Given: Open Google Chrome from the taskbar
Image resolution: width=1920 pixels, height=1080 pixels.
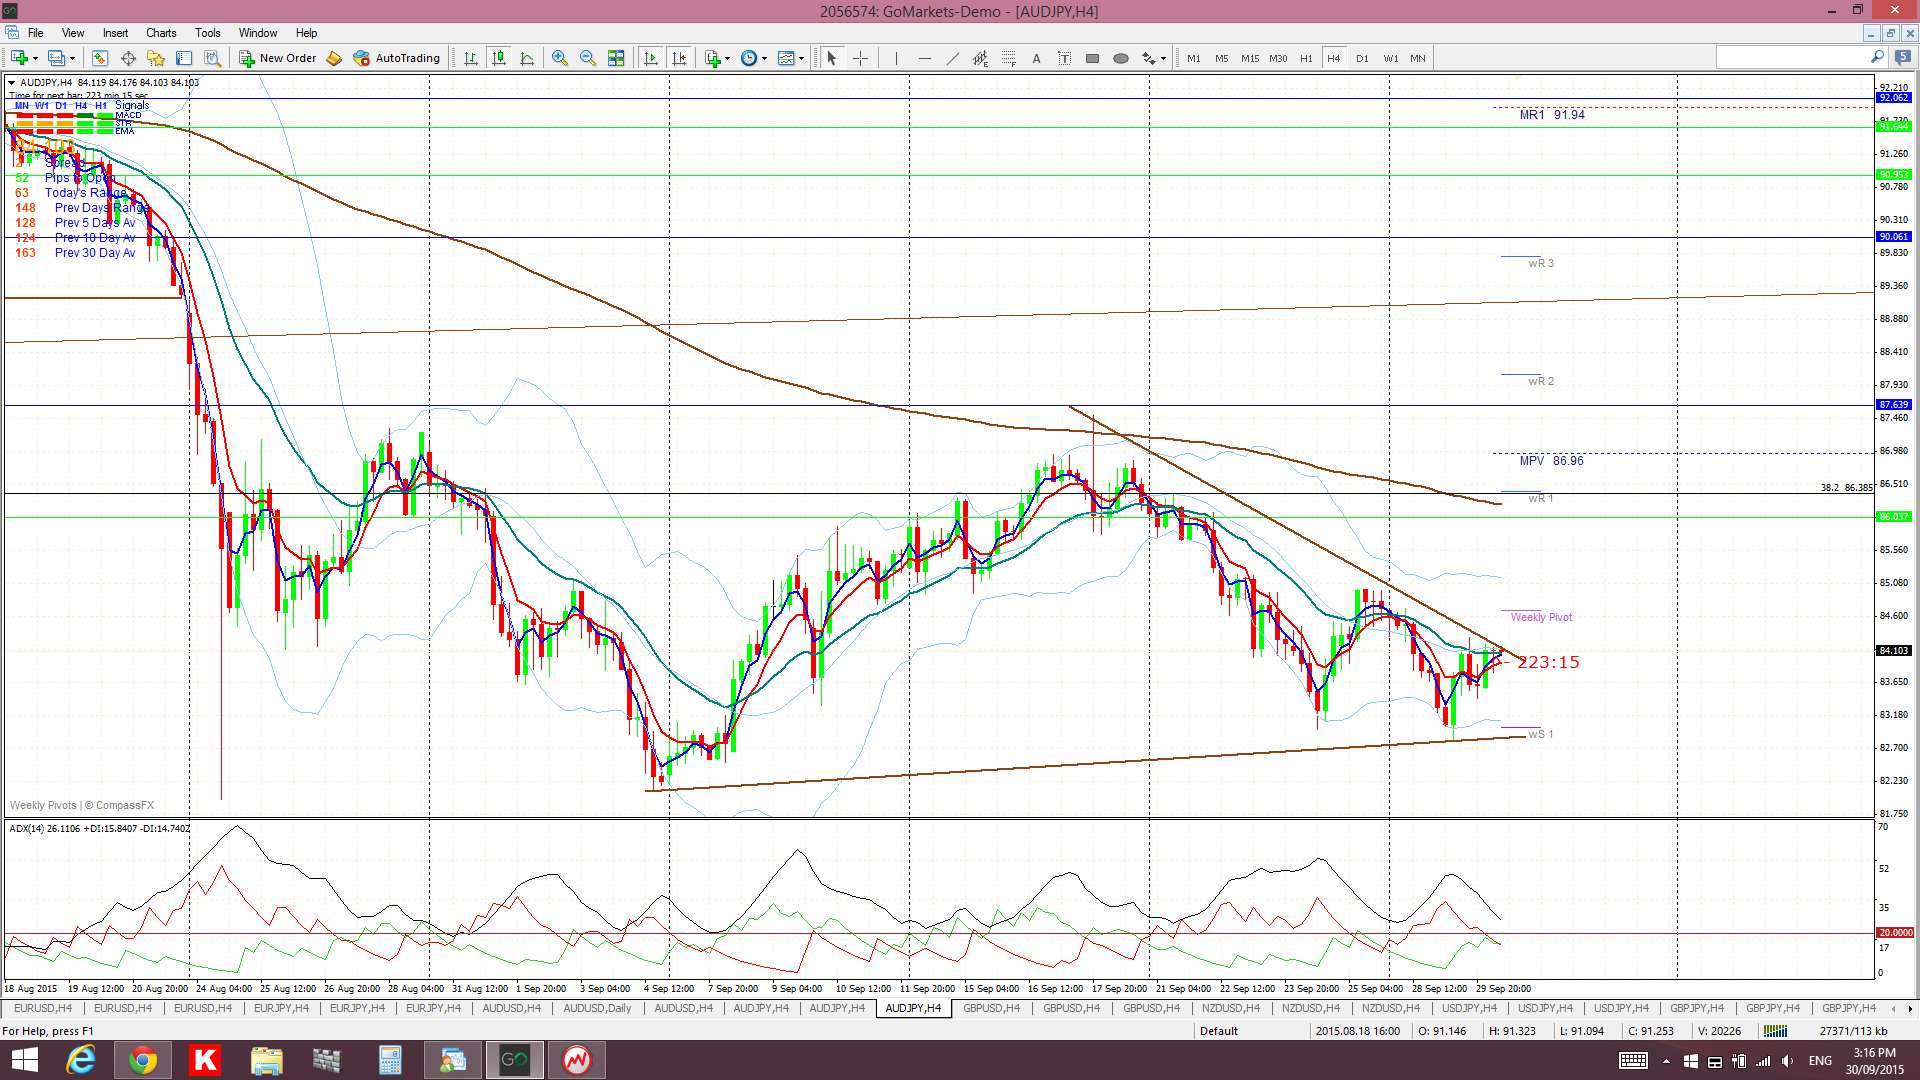Looking at the screenshot, I should (x=142, y=1060).
